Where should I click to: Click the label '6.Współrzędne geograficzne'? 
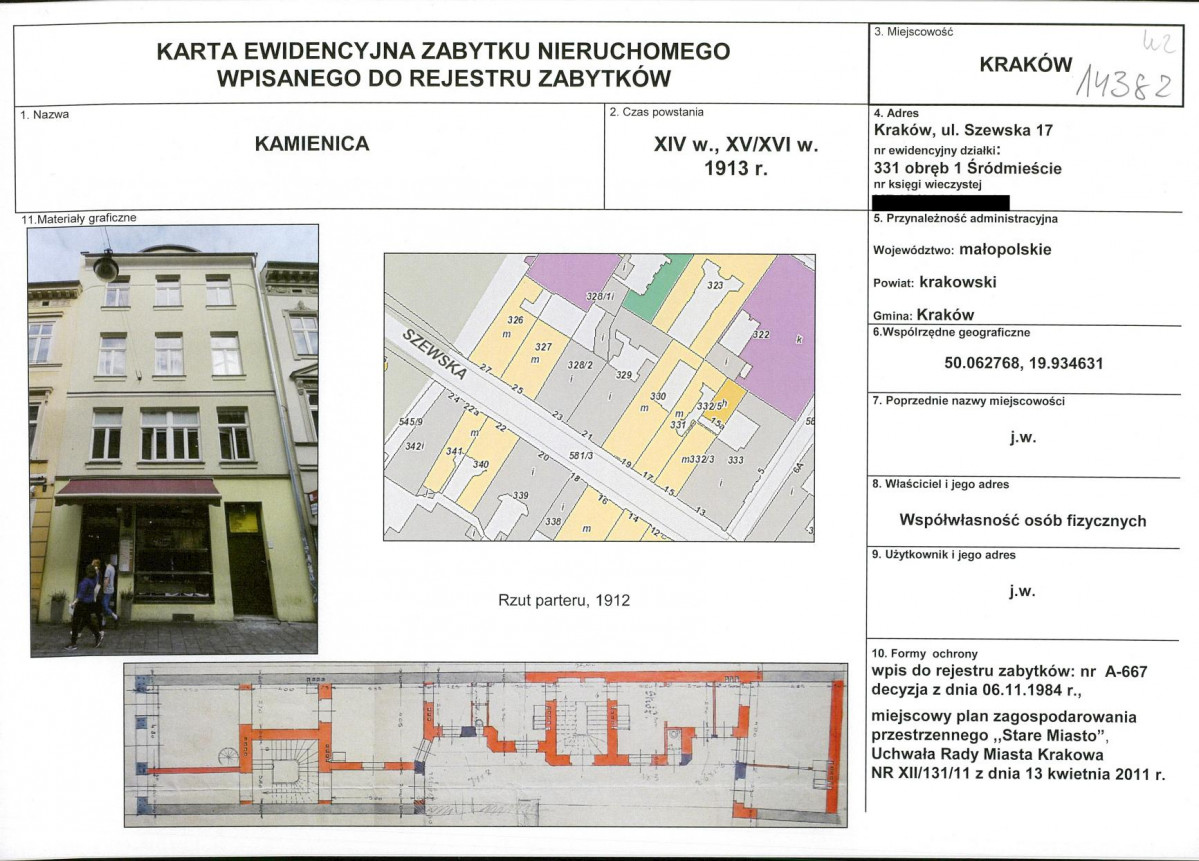[951, 333]
